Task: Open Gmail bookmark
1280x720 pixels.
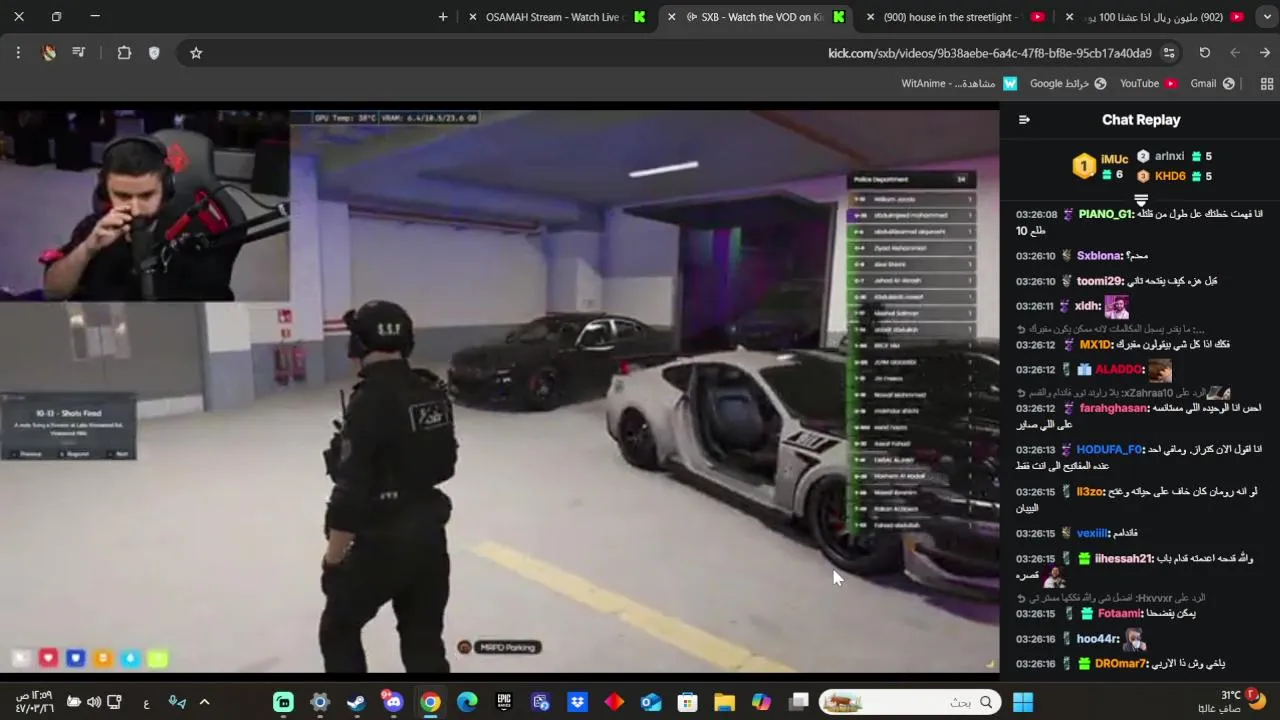Action: tap(1212, 84)
